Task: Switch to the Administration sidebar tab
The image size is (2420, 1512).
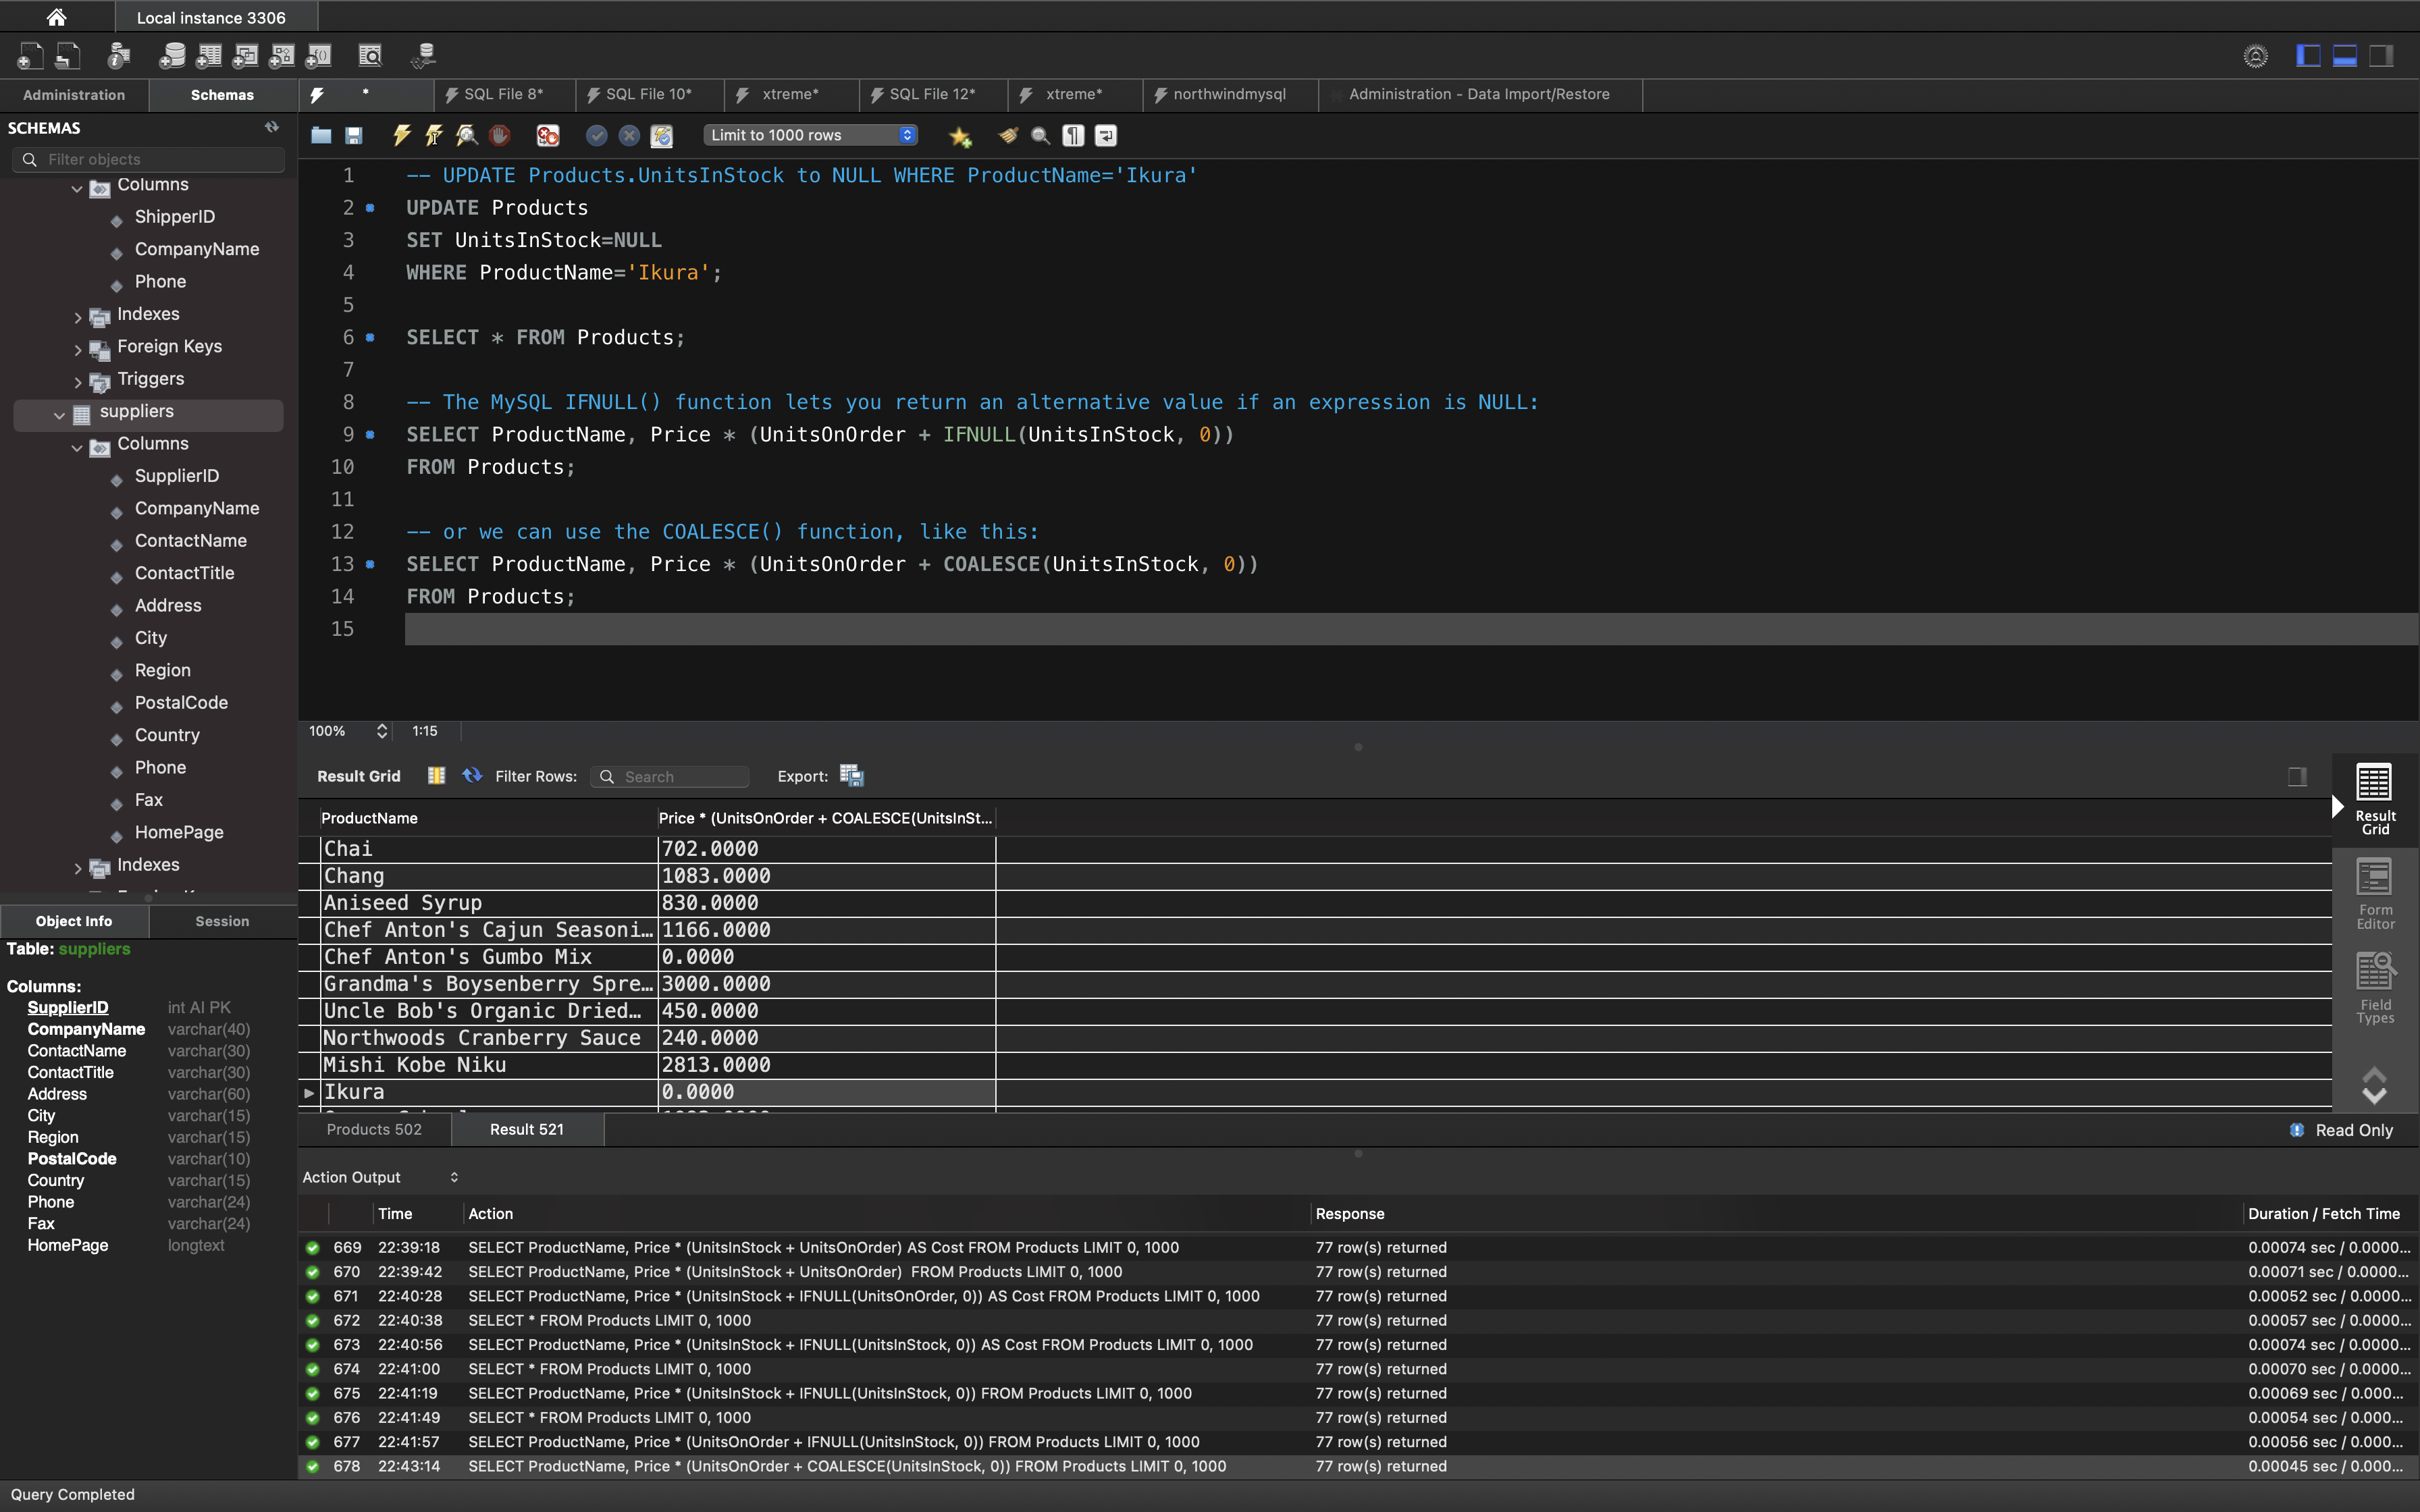Action: [74, 95]
